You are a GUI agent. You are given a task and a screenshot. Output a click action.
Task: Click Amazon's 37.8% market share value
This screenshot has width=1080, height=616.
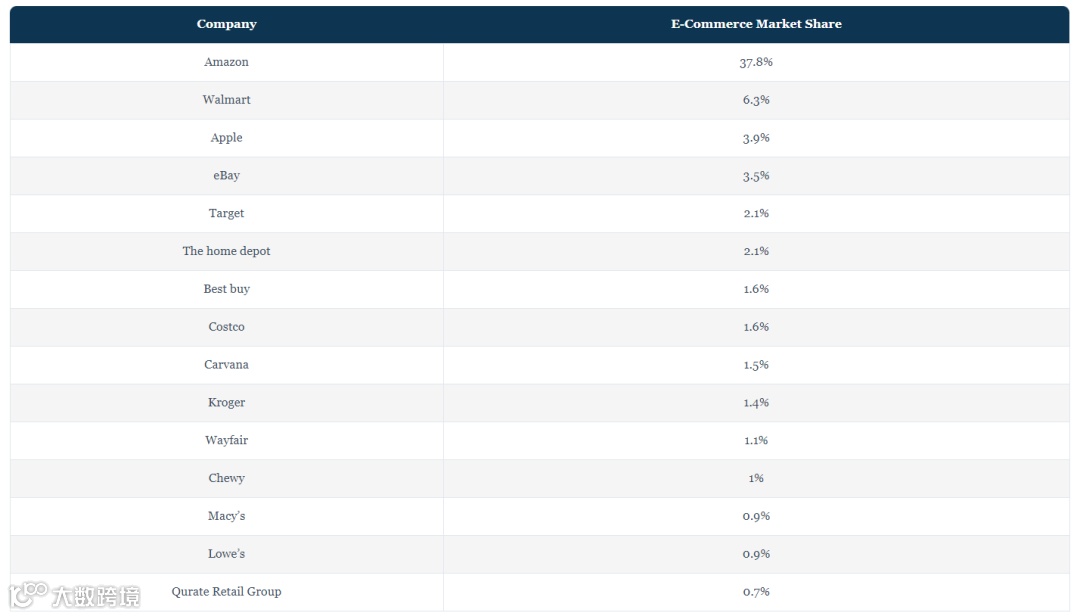[756, 62]
